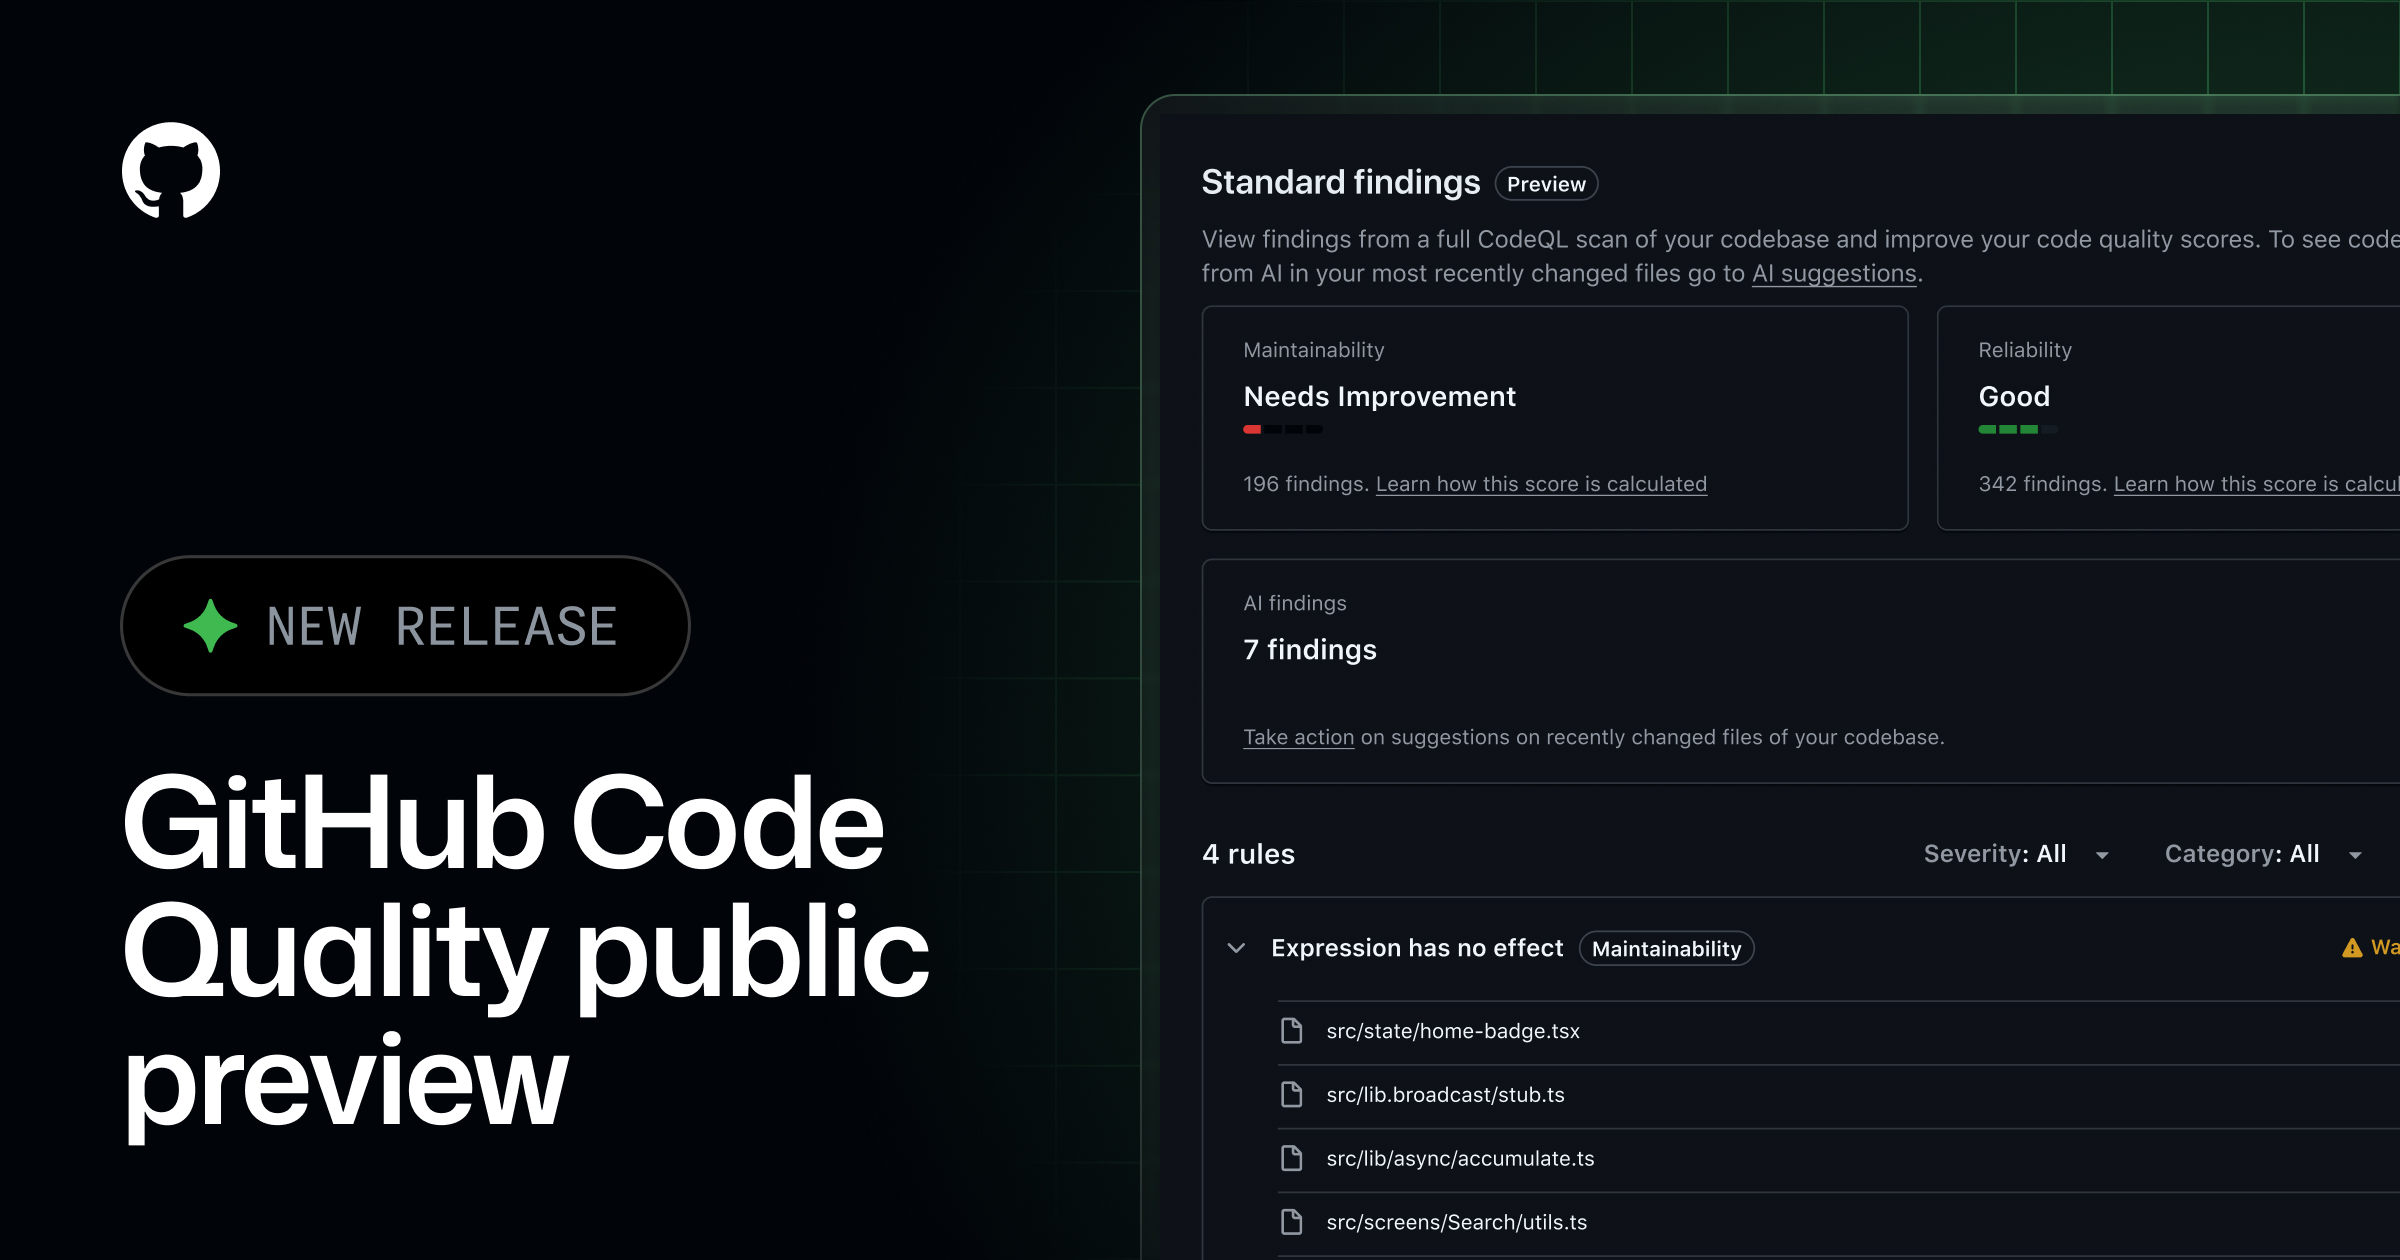Click the file icon beside broadcast/stub.ts
2400x1260 pixels.
click(x=1291, y=1094)
